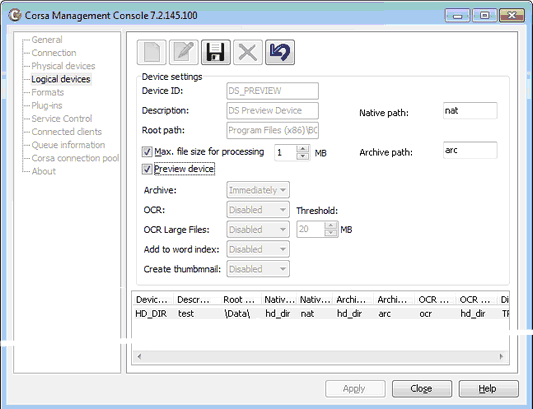Screen dimensions: 533x409
Task: Select General in the navigation tree
Action: click(x=47, y=40)
